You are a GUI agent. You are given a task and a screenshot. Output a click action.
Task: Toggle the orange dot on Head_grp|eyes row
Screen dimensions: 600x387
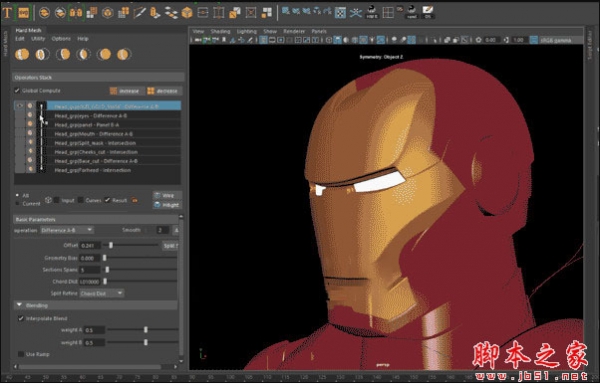pyautogui.click(x=30, y=115)
